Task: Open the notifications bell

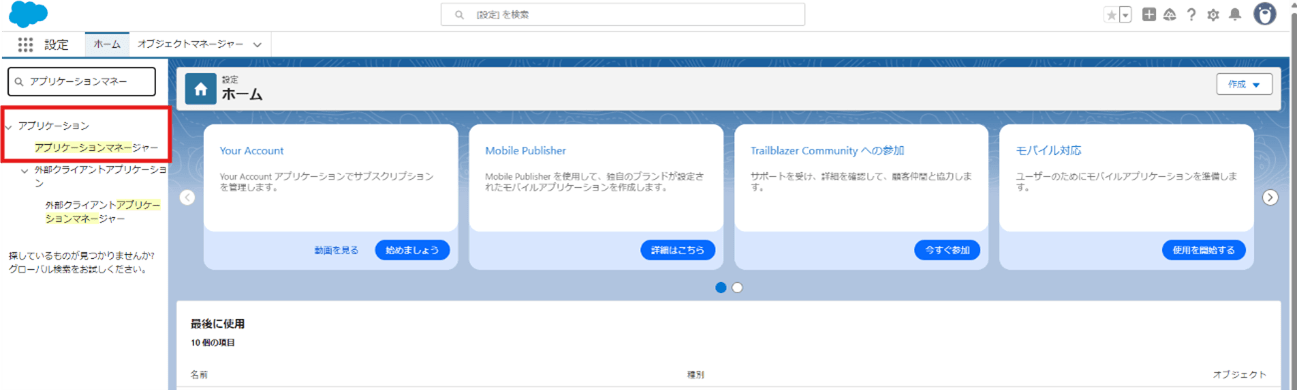Action: 1235,15
